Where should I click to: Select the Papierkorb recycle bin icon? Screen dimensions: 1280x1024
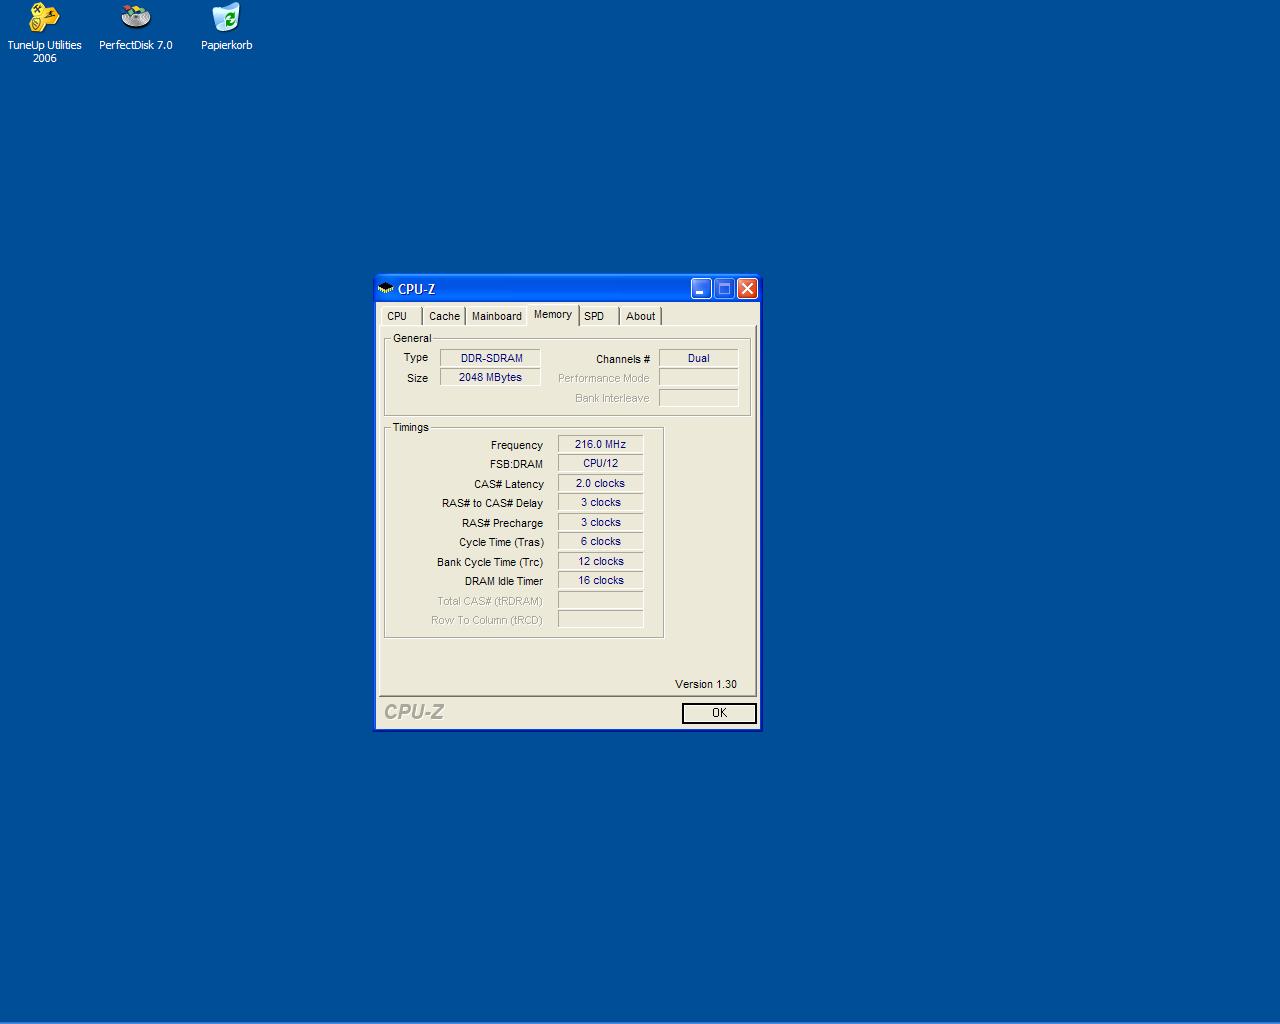(226, 27)
